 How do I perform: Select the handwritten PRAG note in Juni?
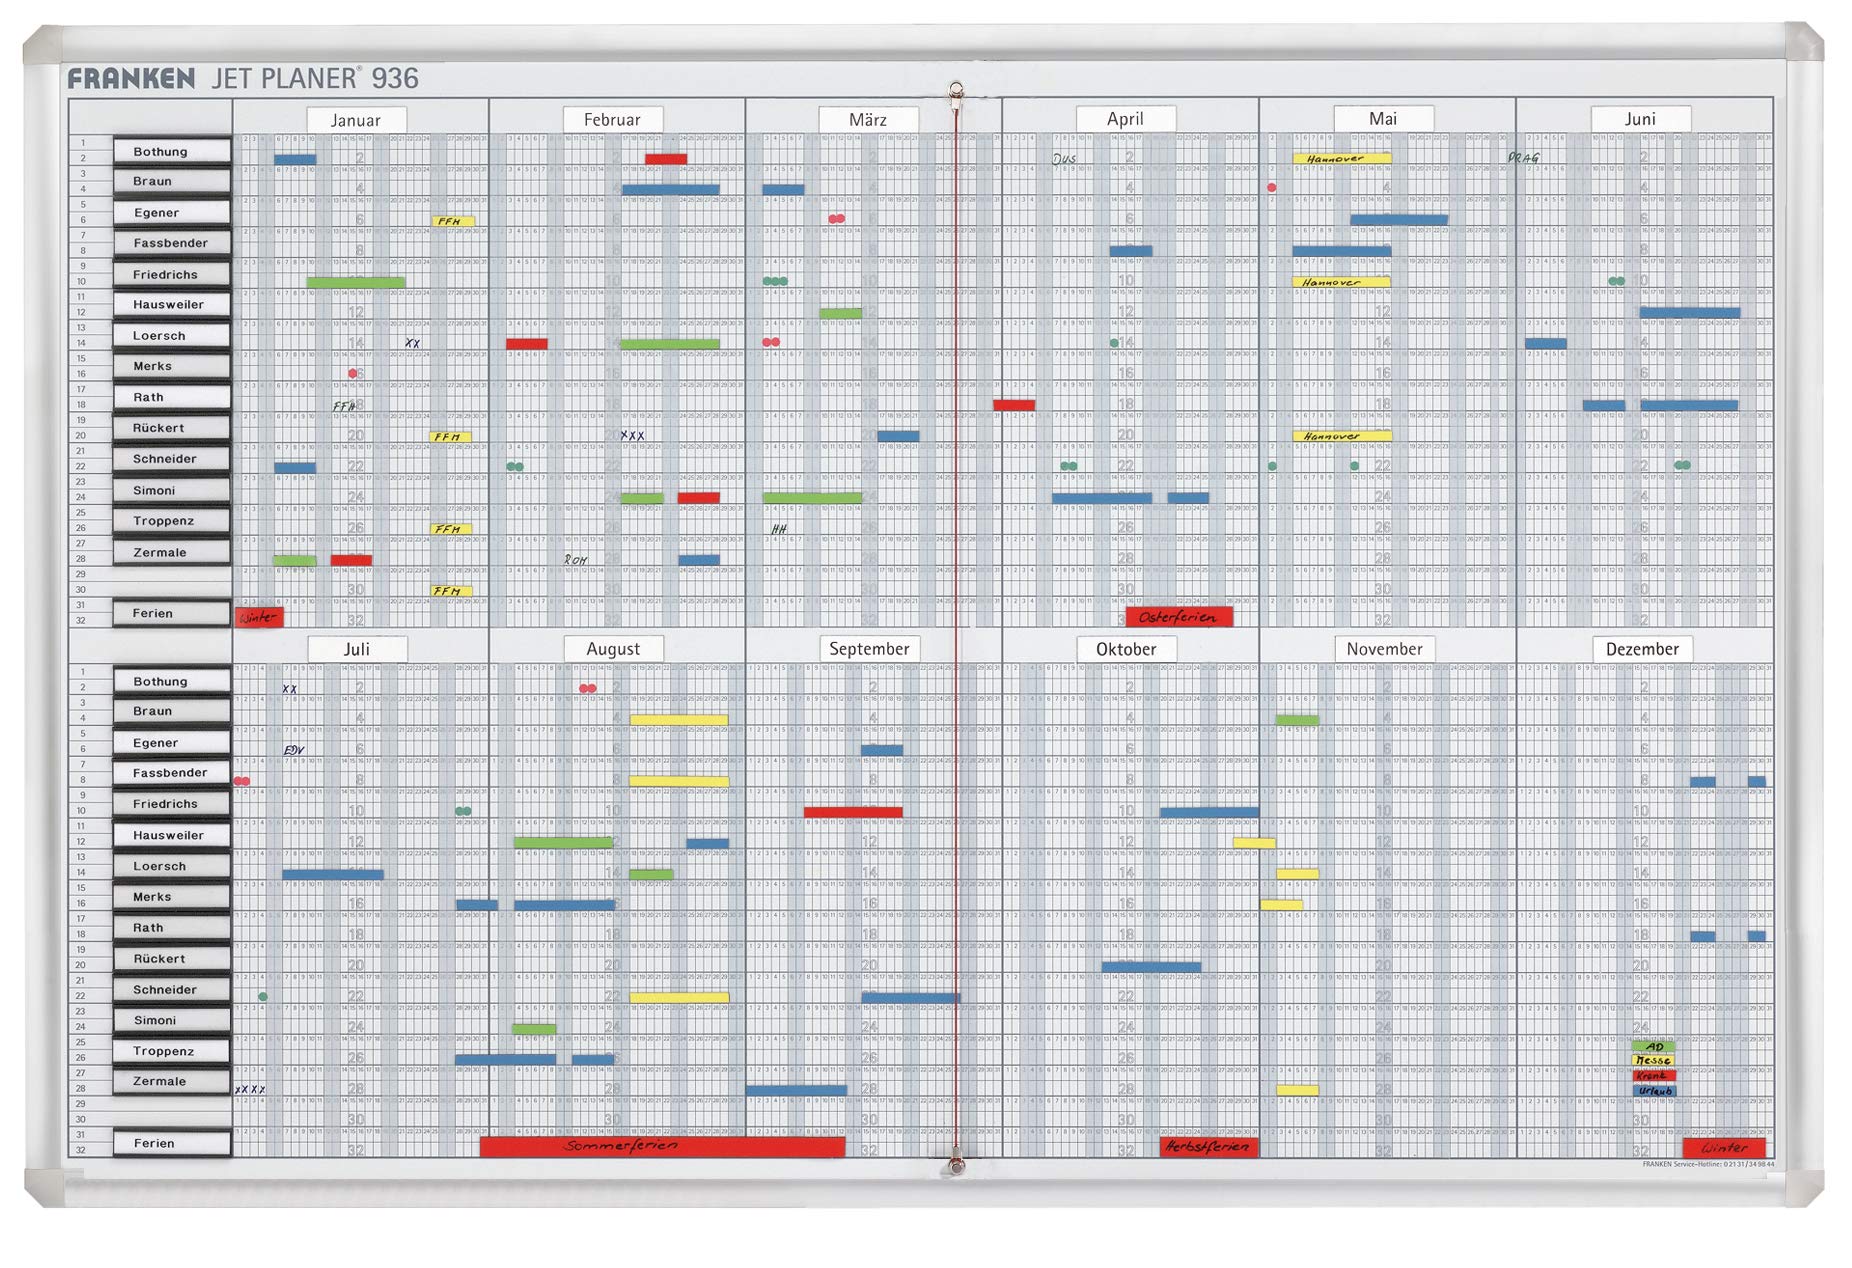[x=1523, y=158]
